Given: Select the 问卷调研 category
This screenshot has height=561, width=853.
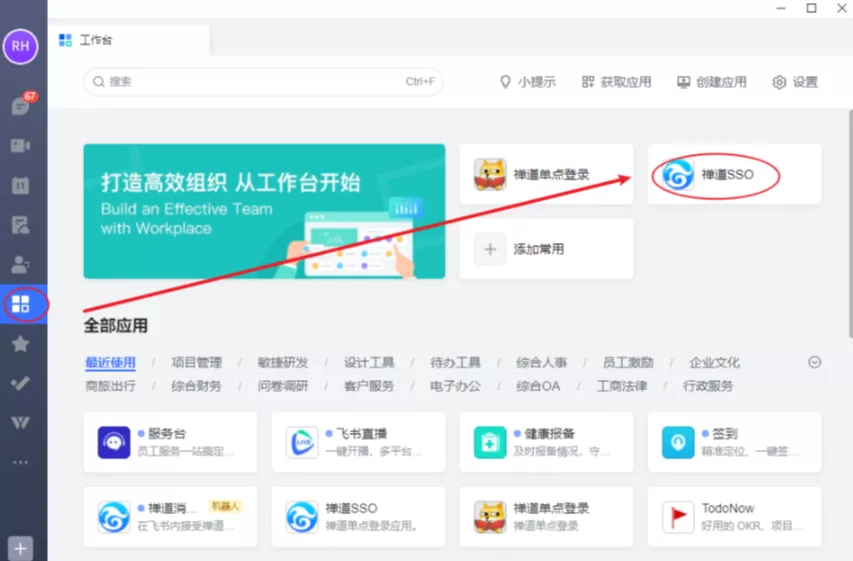Looking at the screenshot, I should pos(282,386).
